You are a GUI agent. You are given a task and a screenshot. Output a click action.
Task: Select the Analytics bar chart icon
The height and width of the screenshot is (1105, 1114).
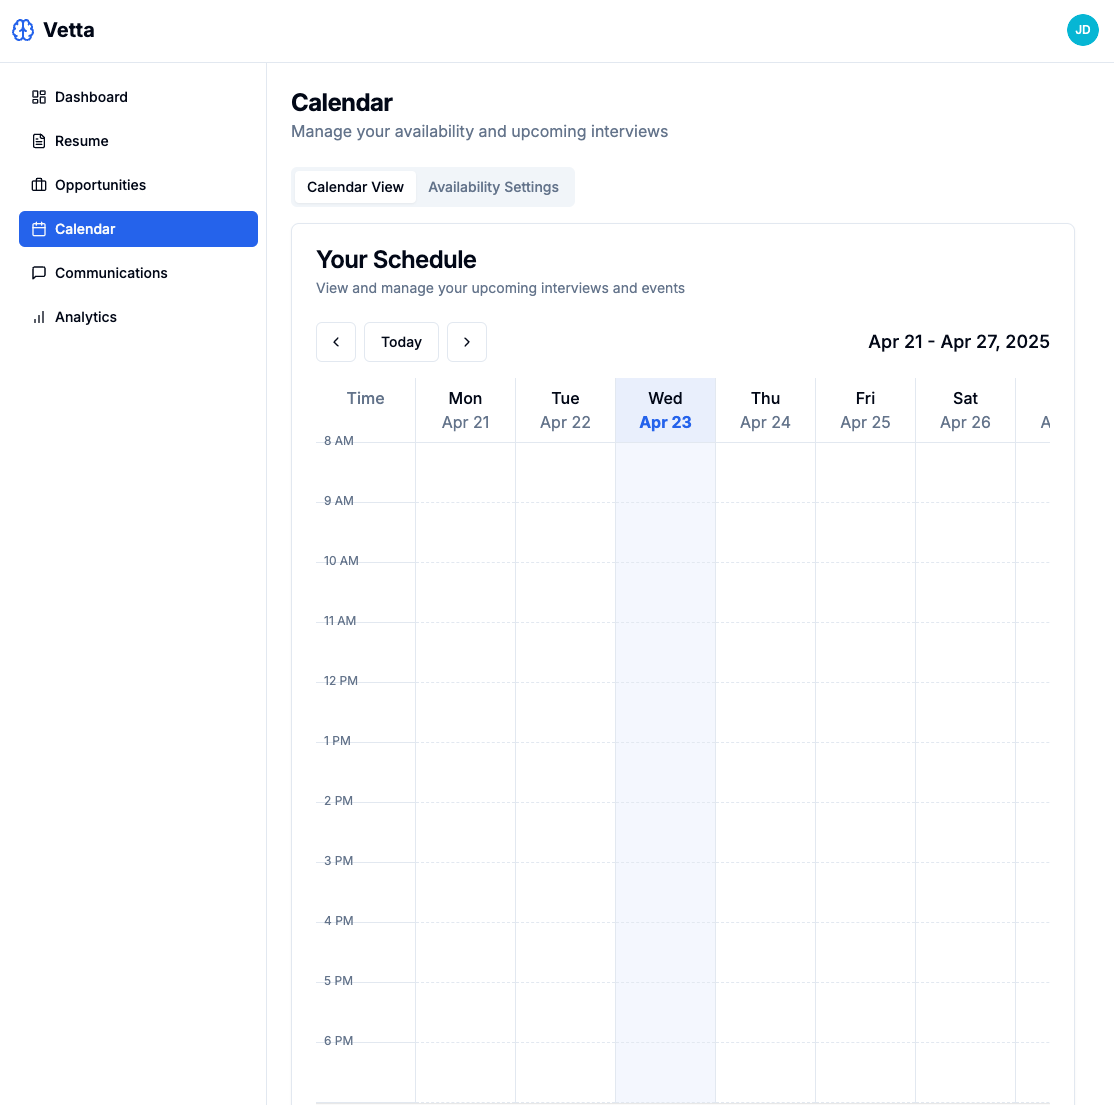[x=39, y=317]
